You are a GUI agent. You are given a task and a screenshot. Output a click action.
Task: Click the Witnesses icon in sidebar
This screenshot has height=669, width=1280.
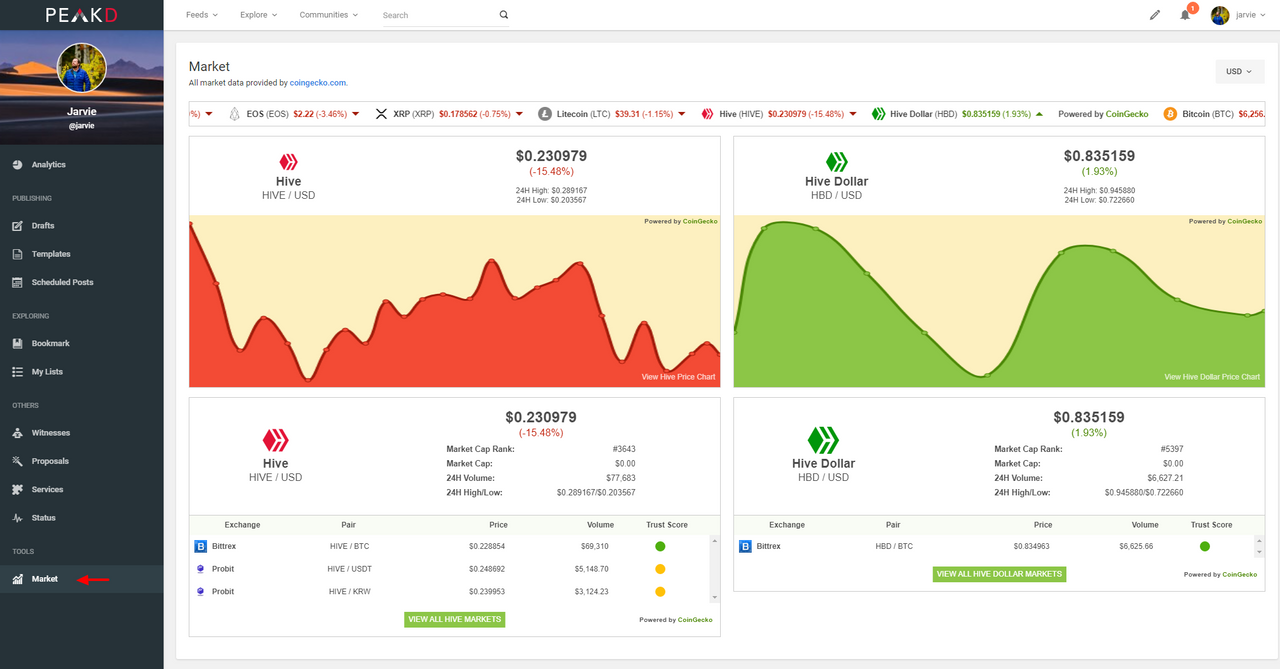point(17,433)
